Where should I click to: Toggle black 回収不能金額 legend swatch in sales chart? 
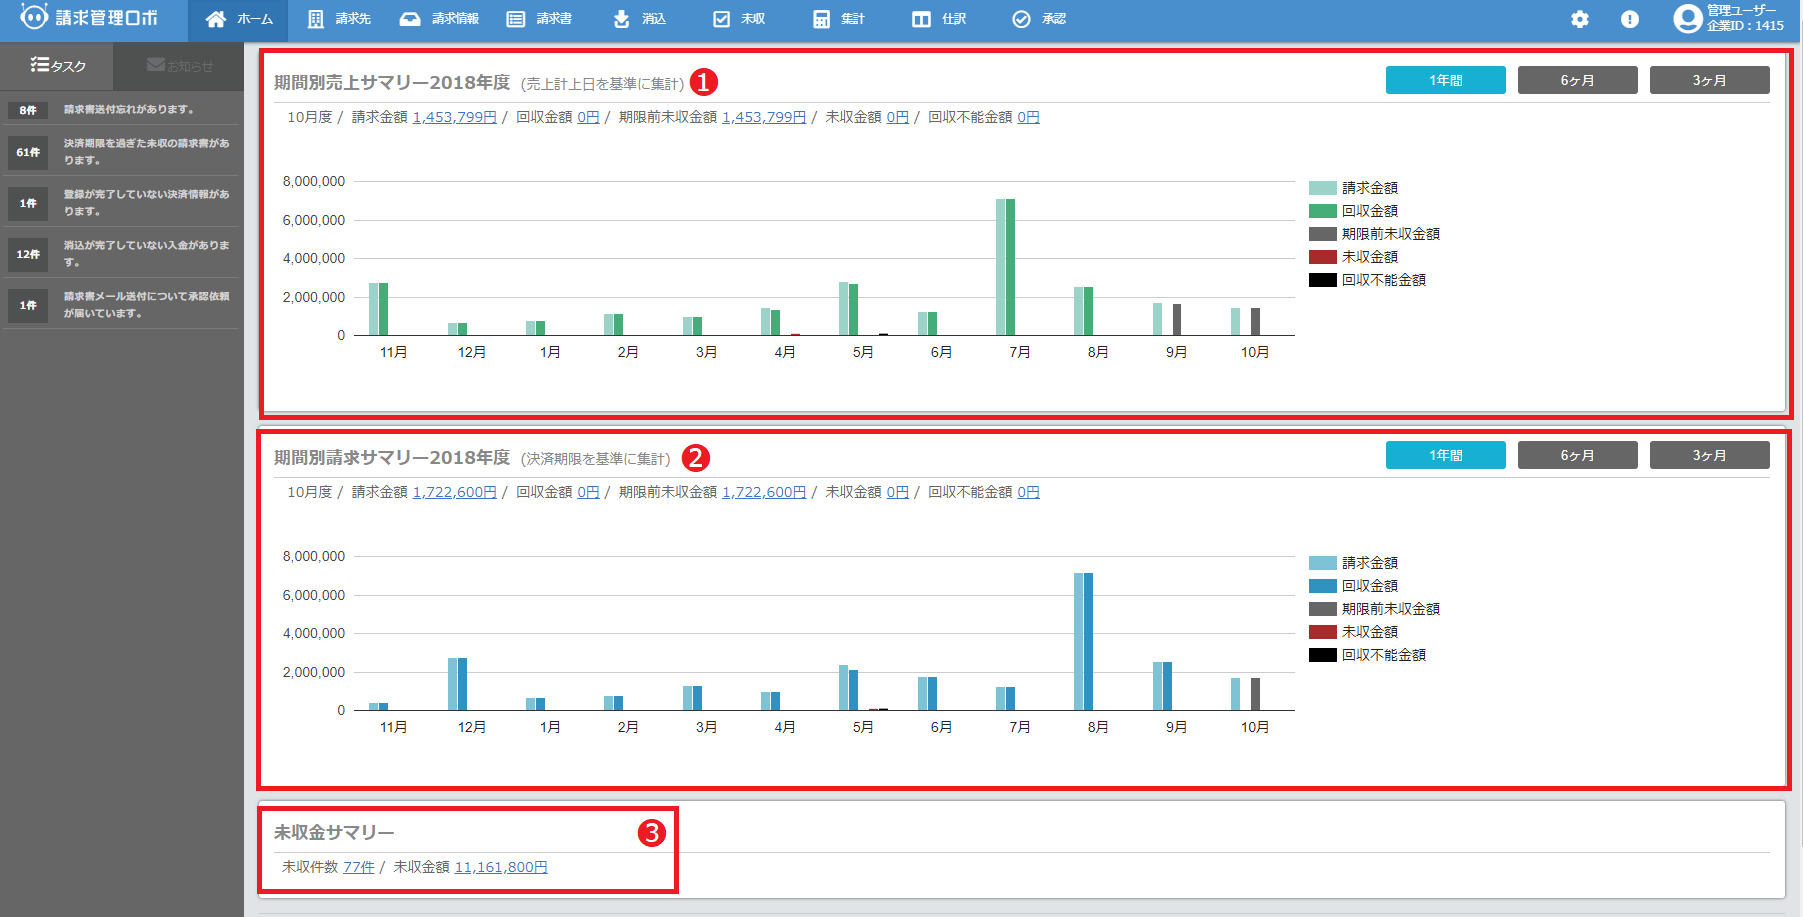point(1323,280)
